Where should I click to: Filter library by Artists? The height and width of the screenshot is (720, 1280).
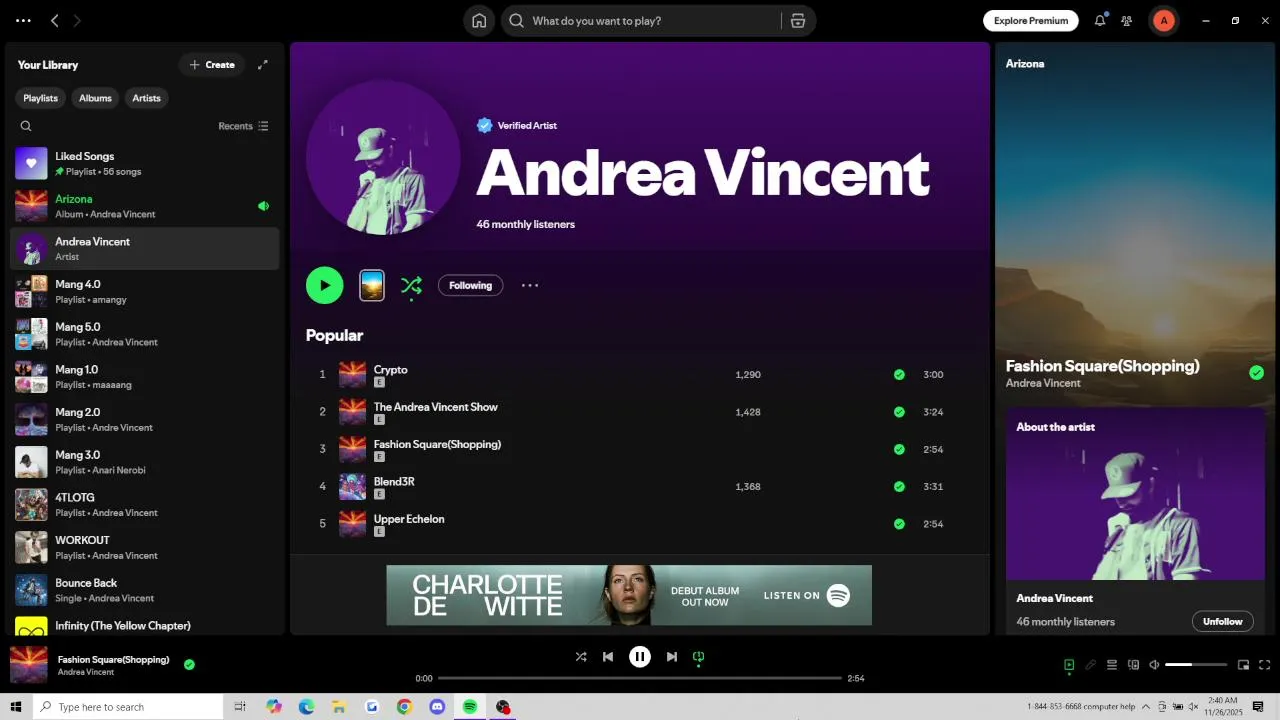[x=146, y=98]
